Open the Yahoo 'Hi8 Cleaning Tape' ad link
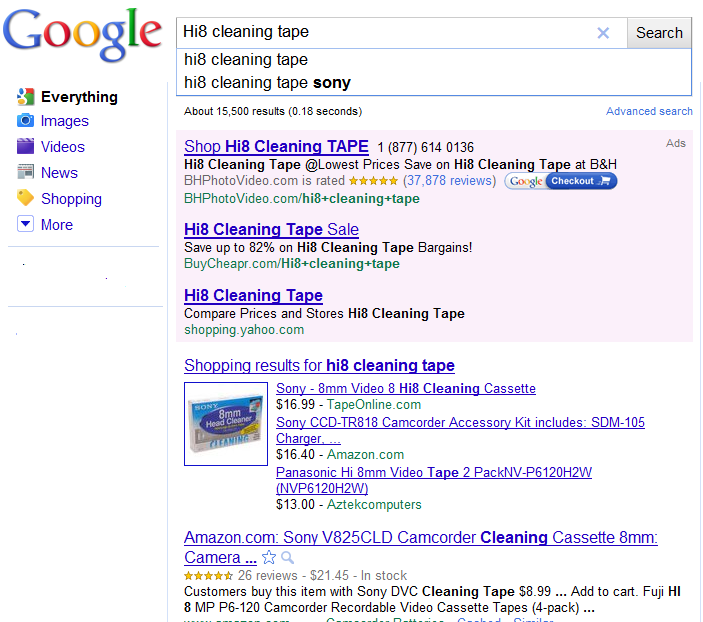Screen dimensions: 703x622 pyautogui.click(x=253, y=295)
